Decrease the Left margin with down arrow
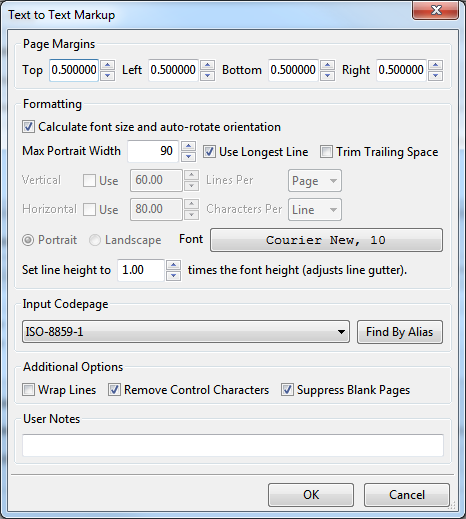This screenshot has height=519, width=466. (207, 76)
